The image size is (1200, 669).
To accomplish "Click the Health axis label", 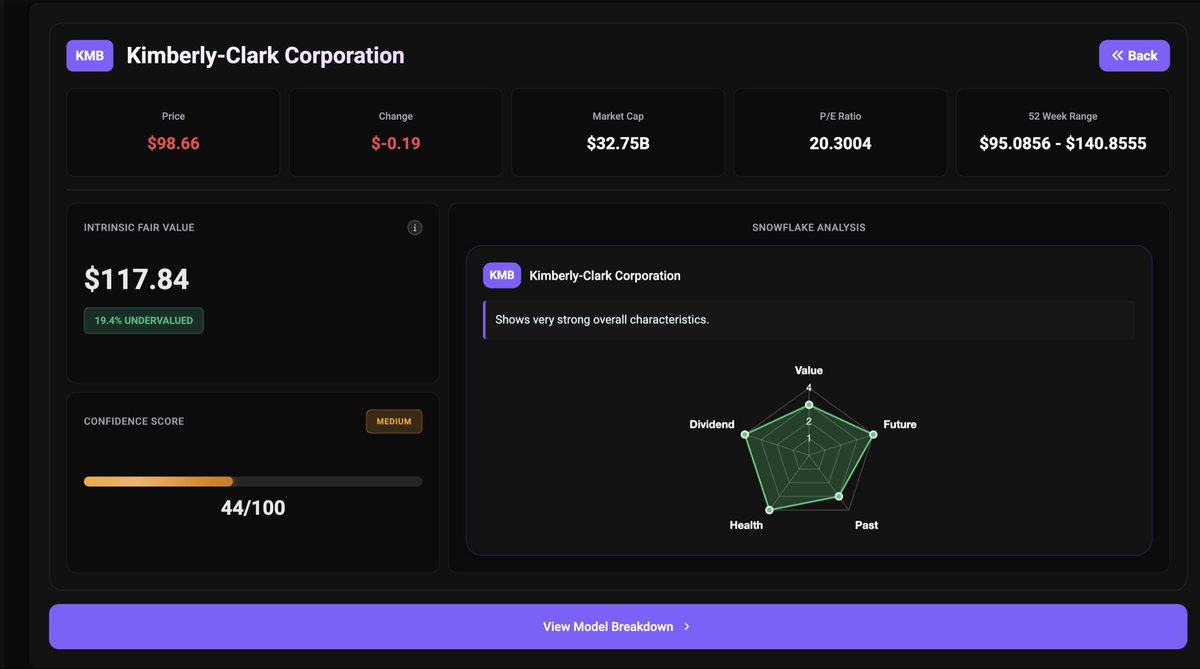I will pos(746,525).
